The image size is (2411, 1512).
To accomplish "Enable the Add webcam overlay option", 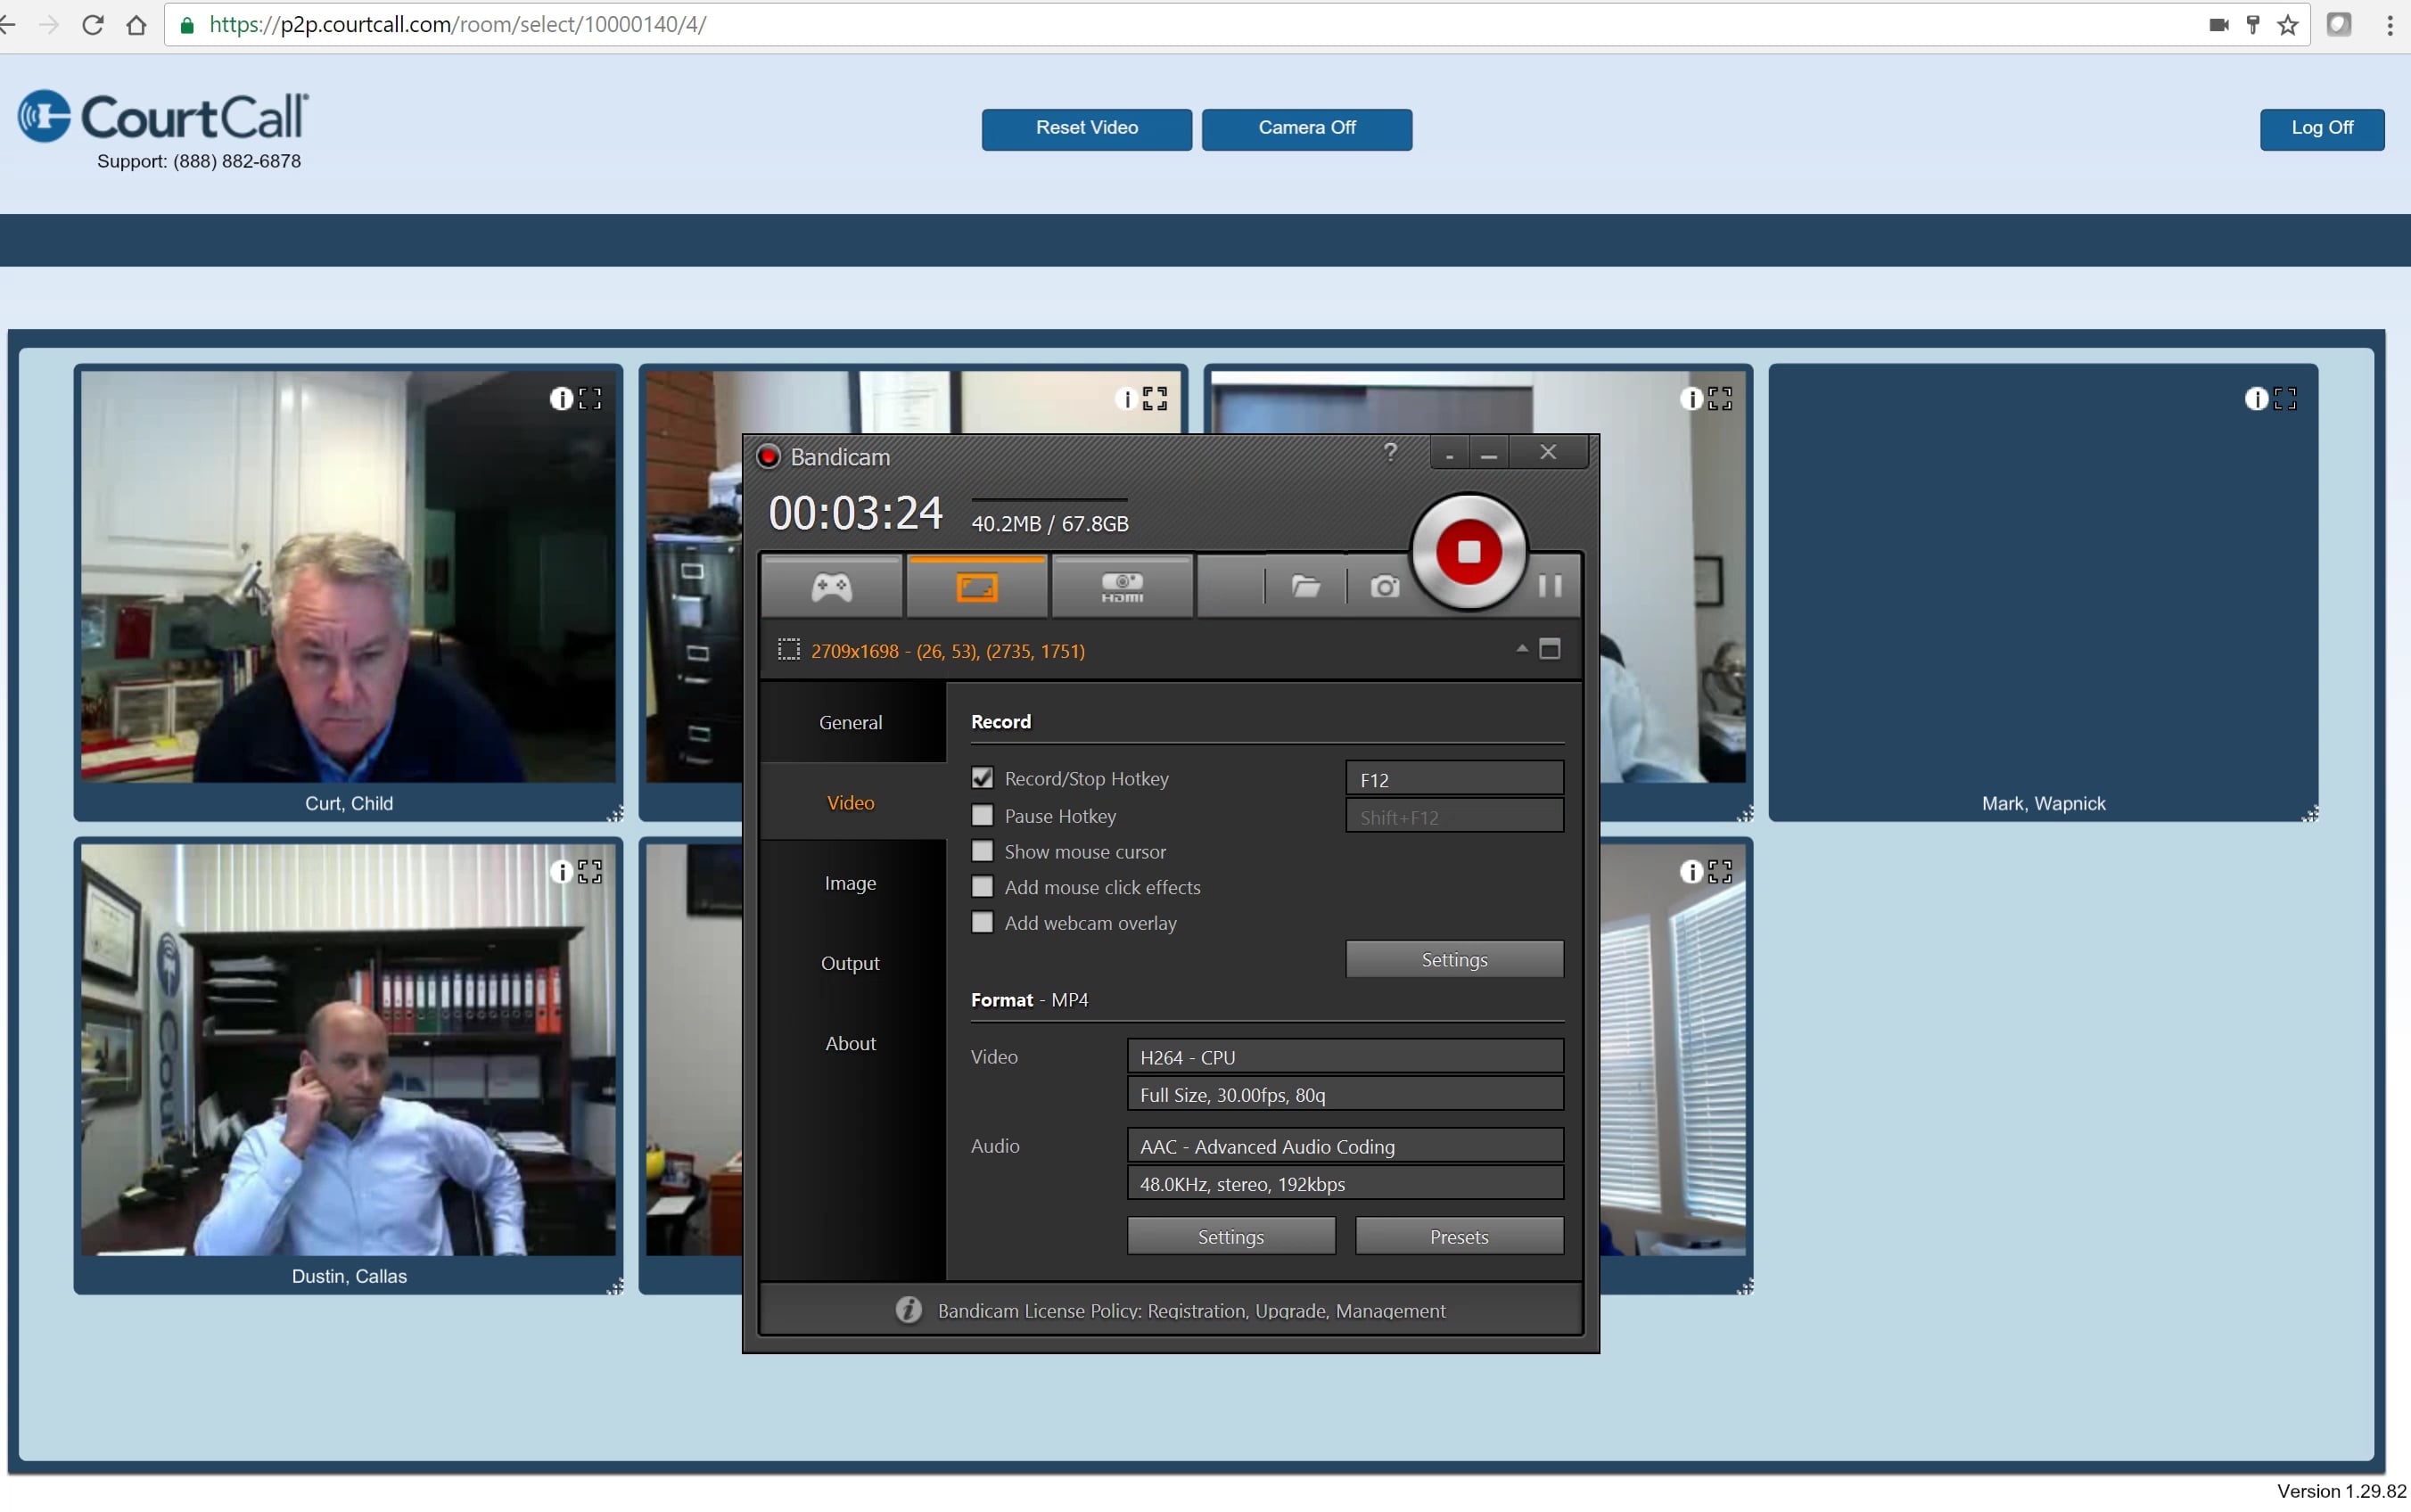I will tap(983, 922).
